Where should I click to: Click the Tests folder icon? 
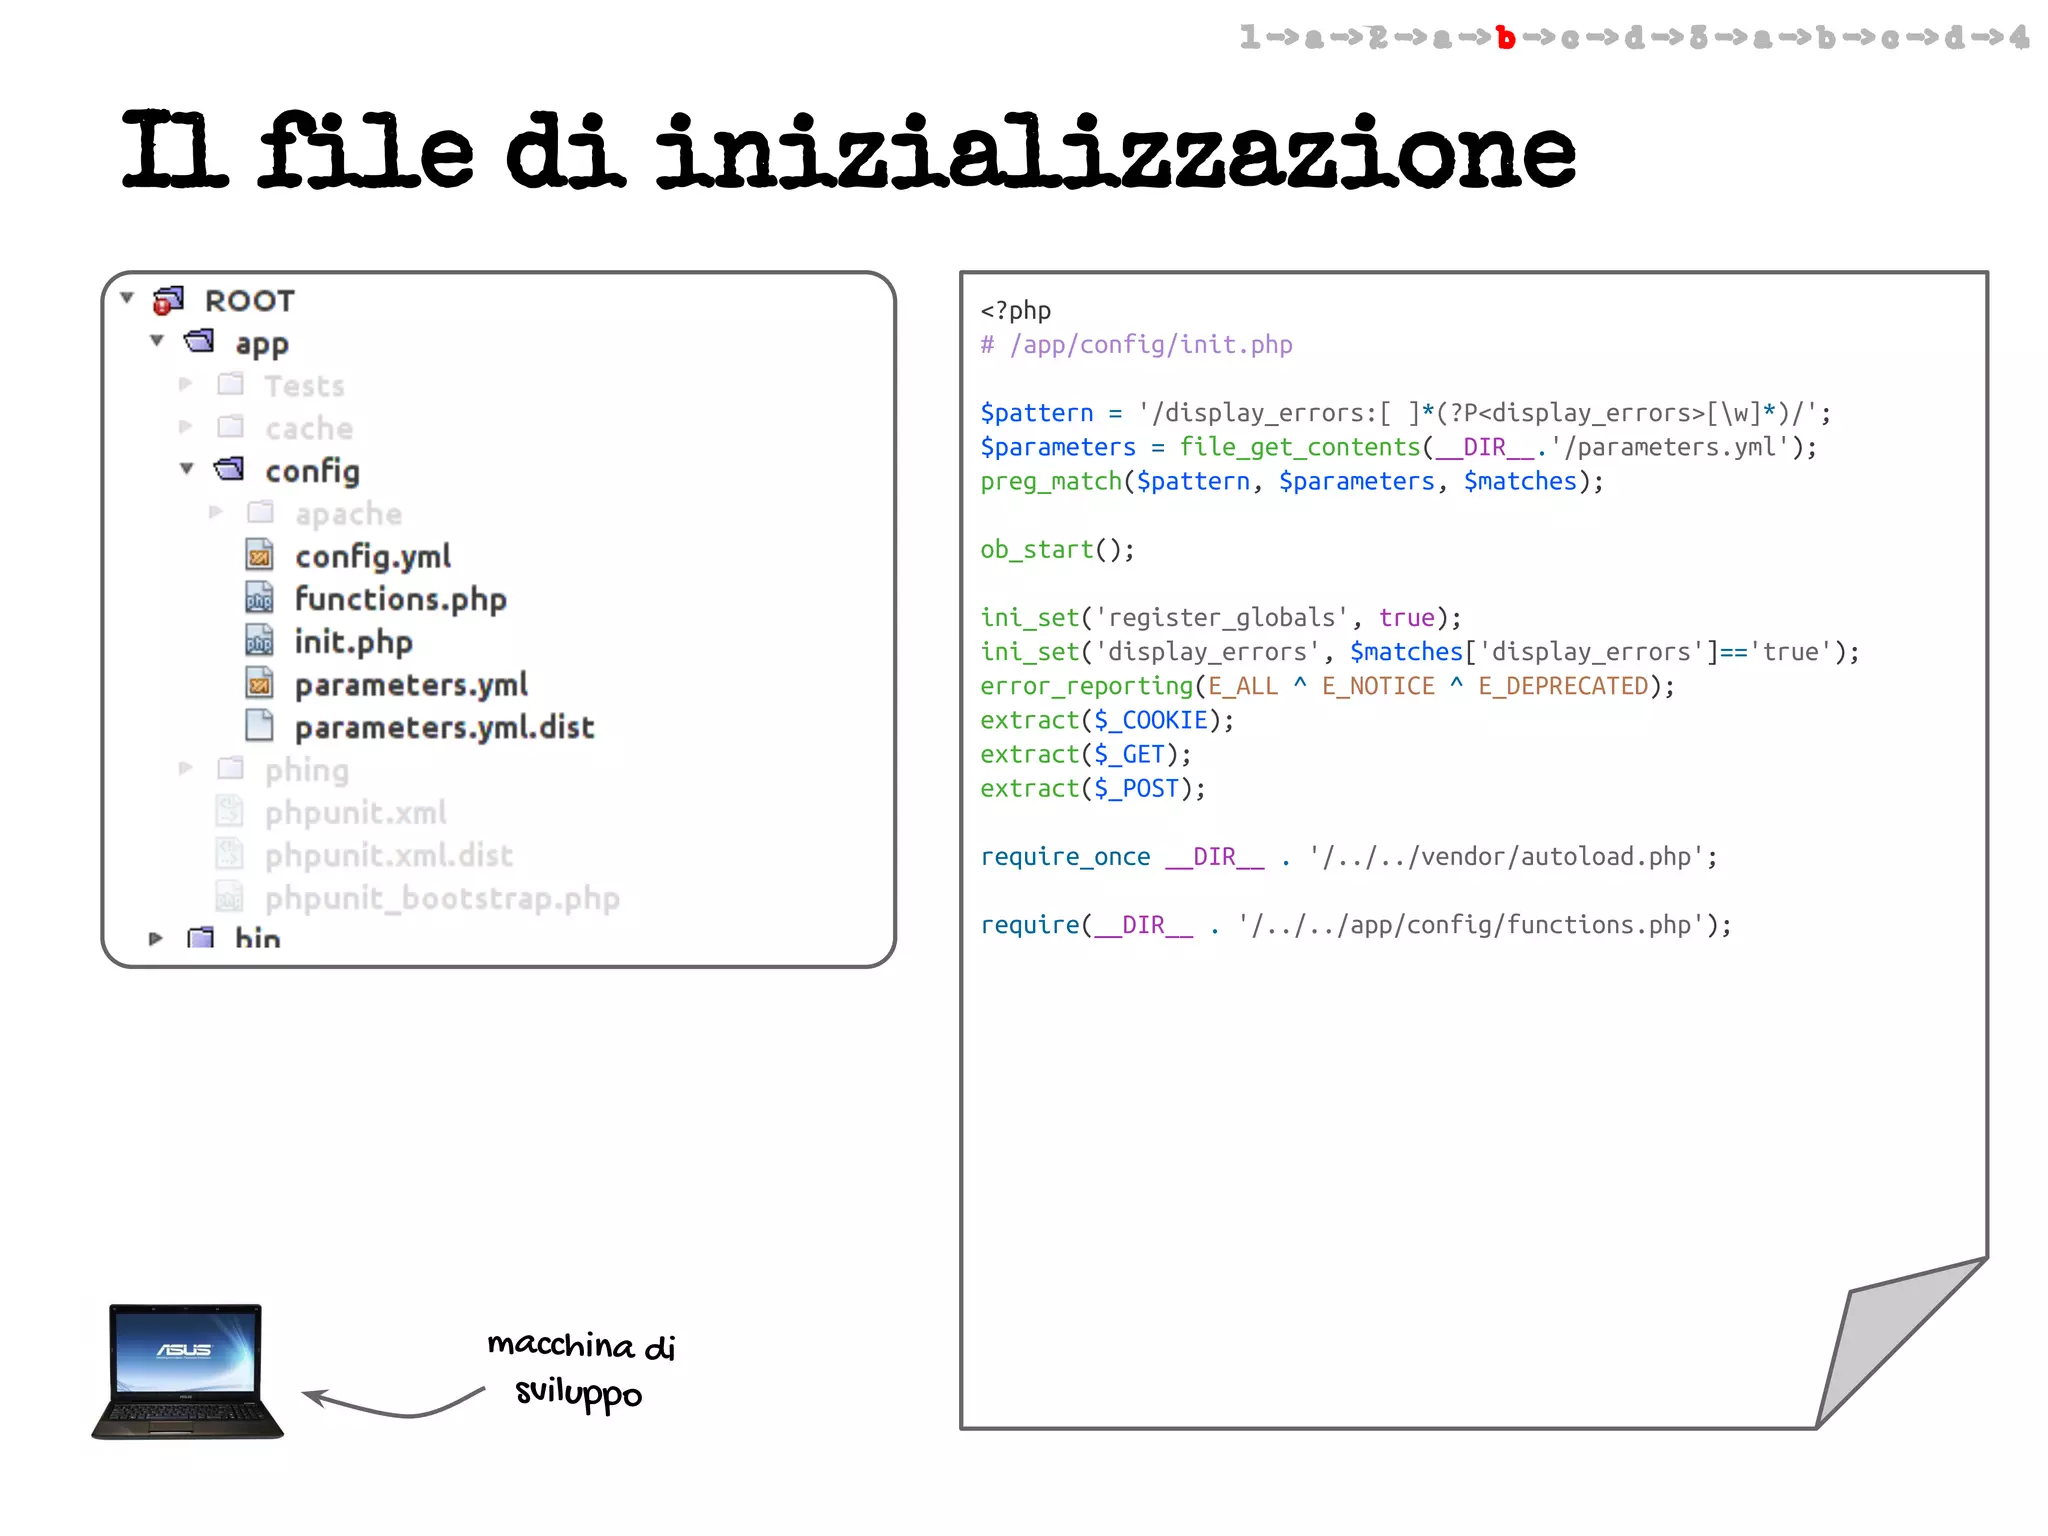click(x=230, y=384)
